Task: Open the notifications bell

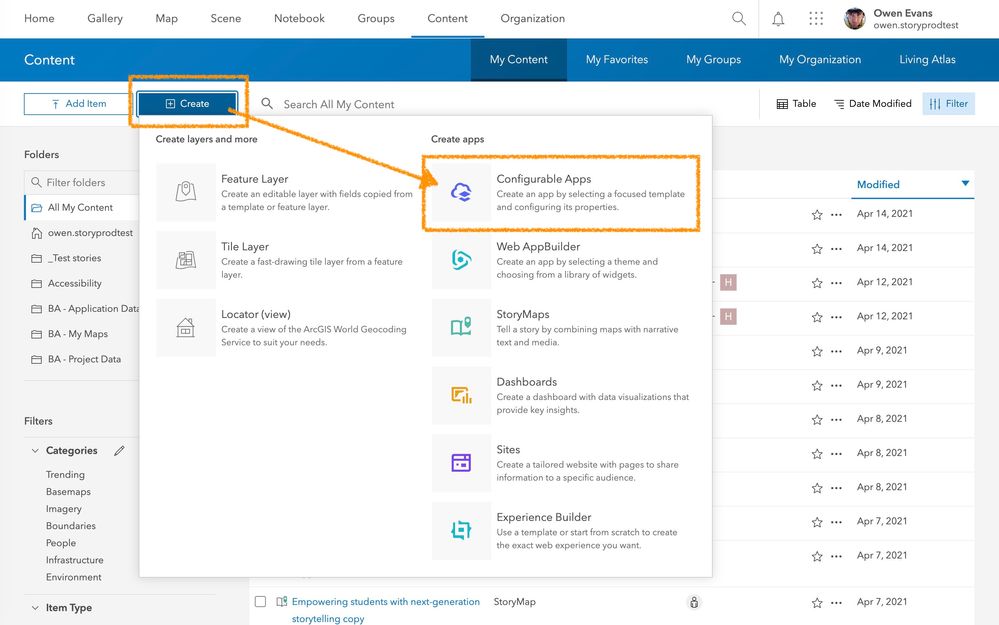Action: (x=778, y=18)
